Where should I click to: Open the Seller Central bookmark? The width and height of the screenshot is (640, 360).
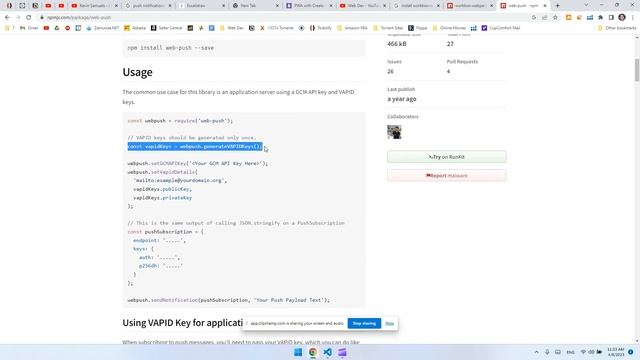(166, 28)
